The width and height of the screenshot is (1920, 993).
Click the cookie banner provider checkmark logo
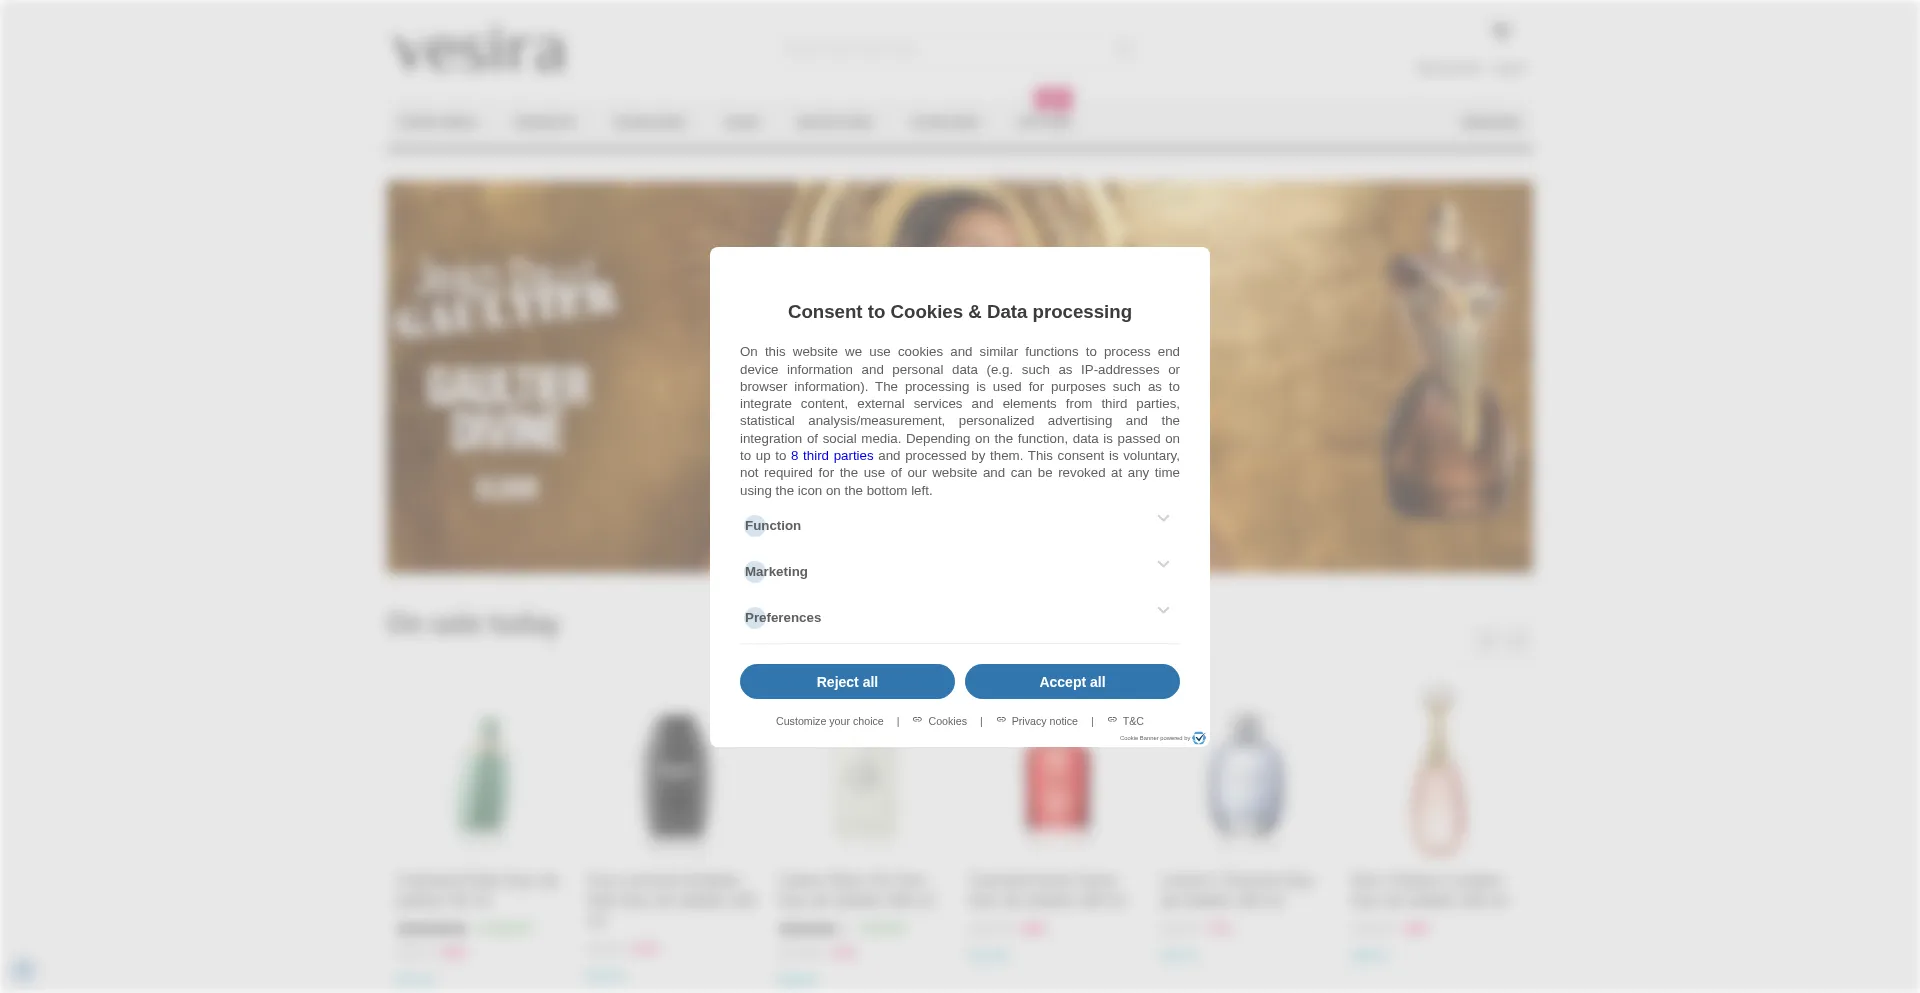1199,738
